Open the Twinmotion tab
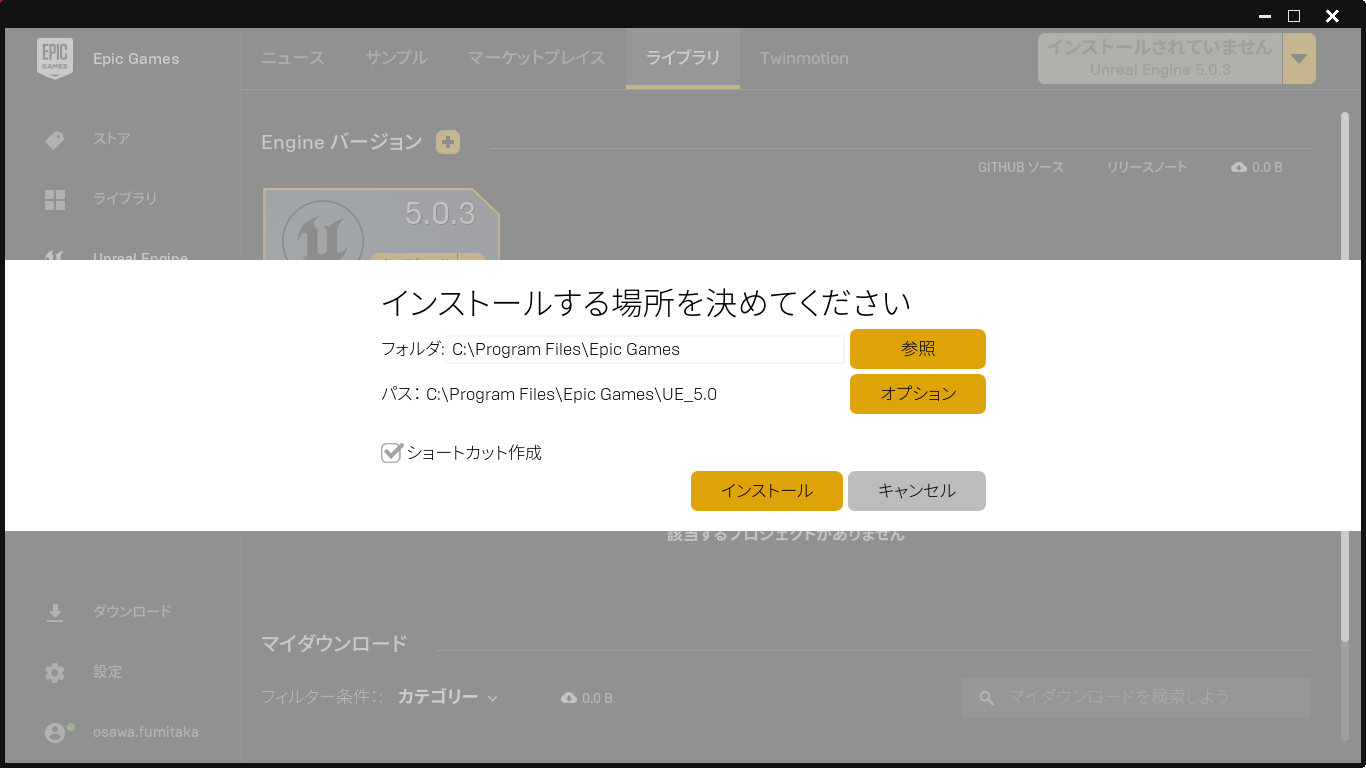 [x=804, y=58]
